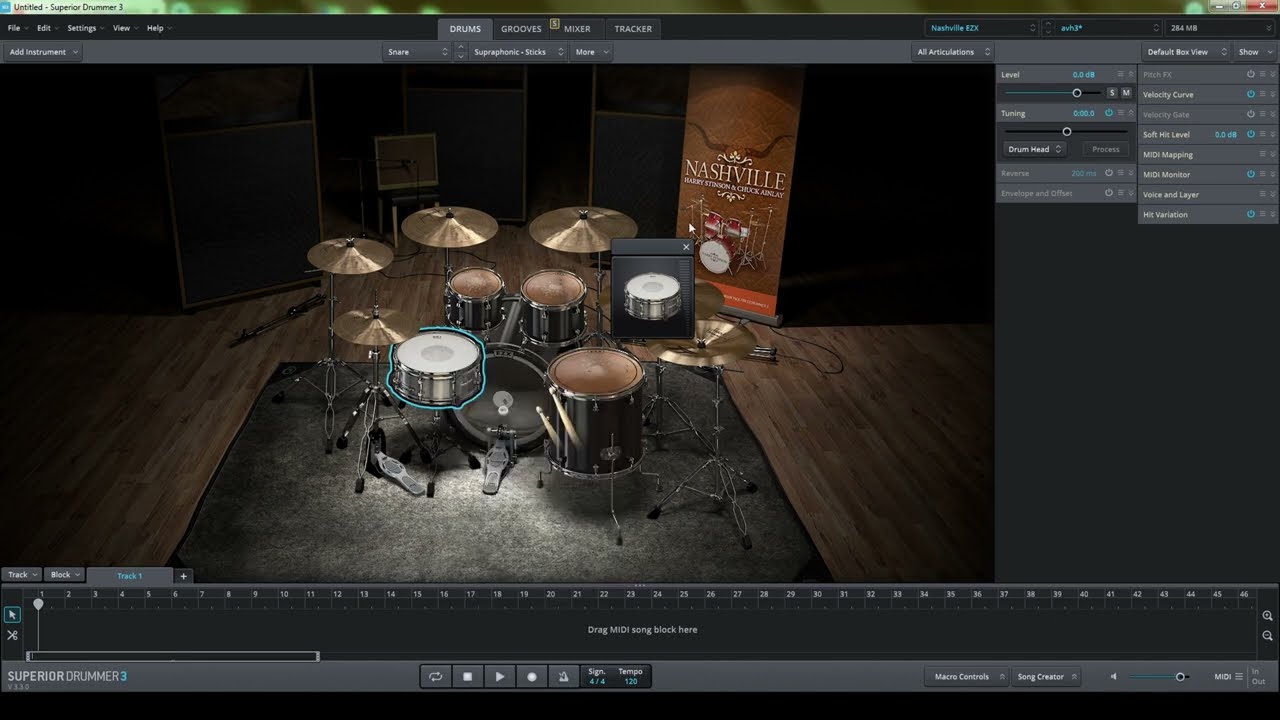Switch to the Tracker tab
Screen dimensions: 1280x720
pos(633,29)
